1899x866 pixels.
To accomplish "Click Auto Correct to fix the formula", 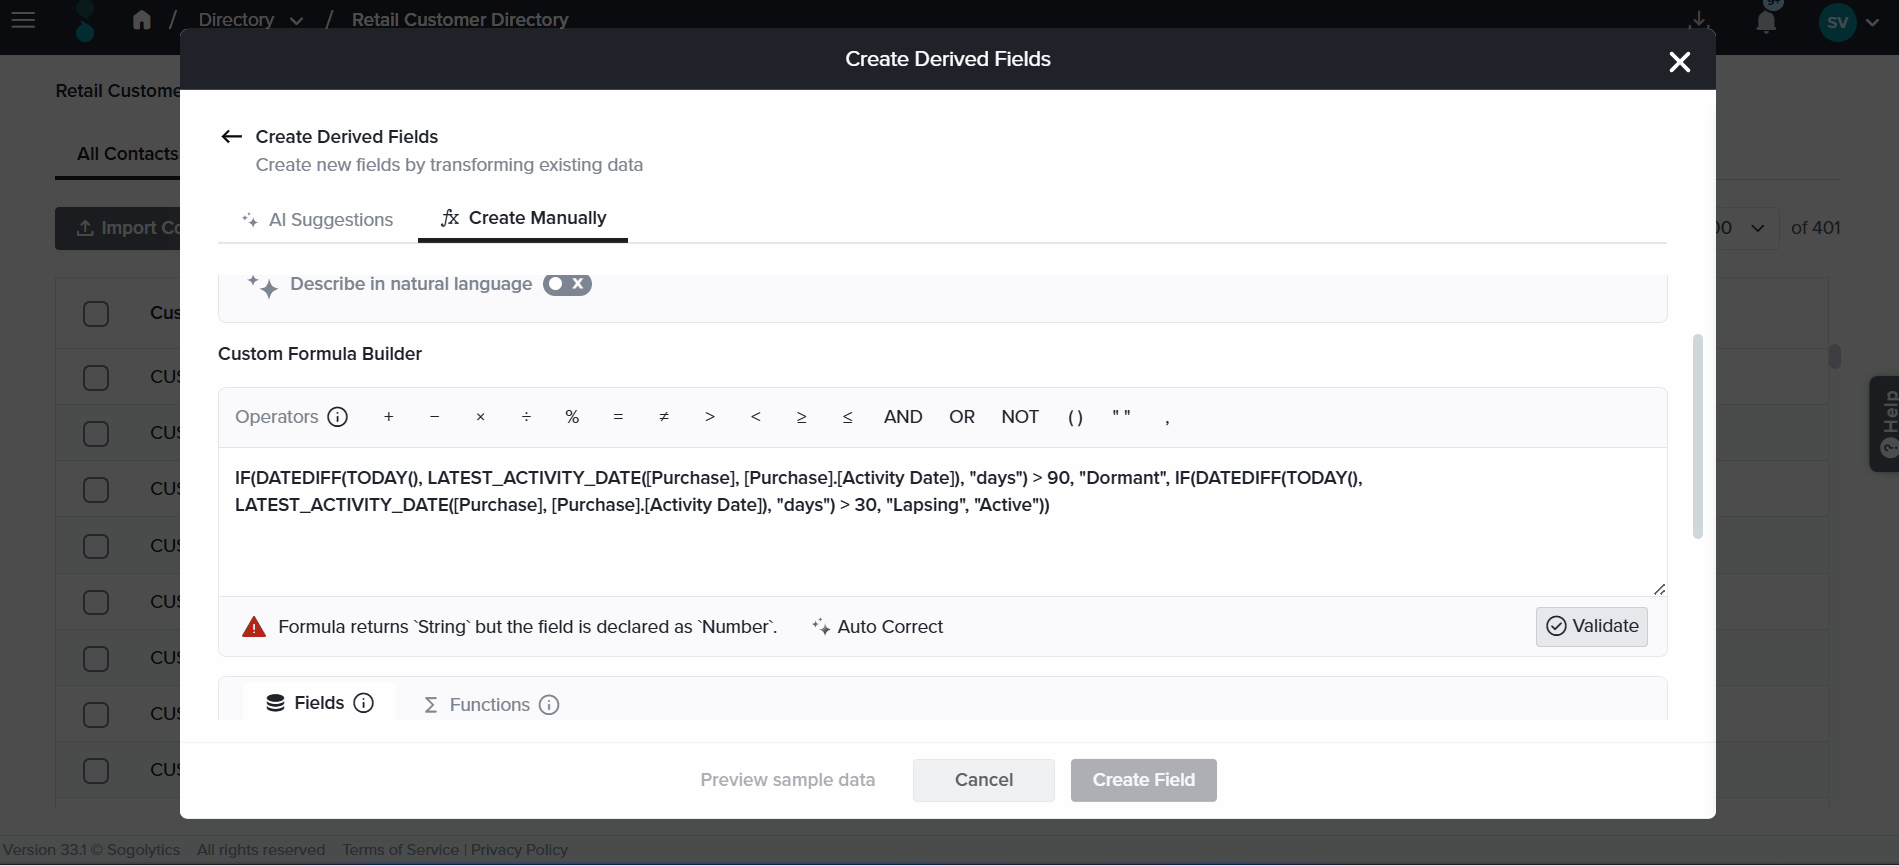I will (878, 627).
